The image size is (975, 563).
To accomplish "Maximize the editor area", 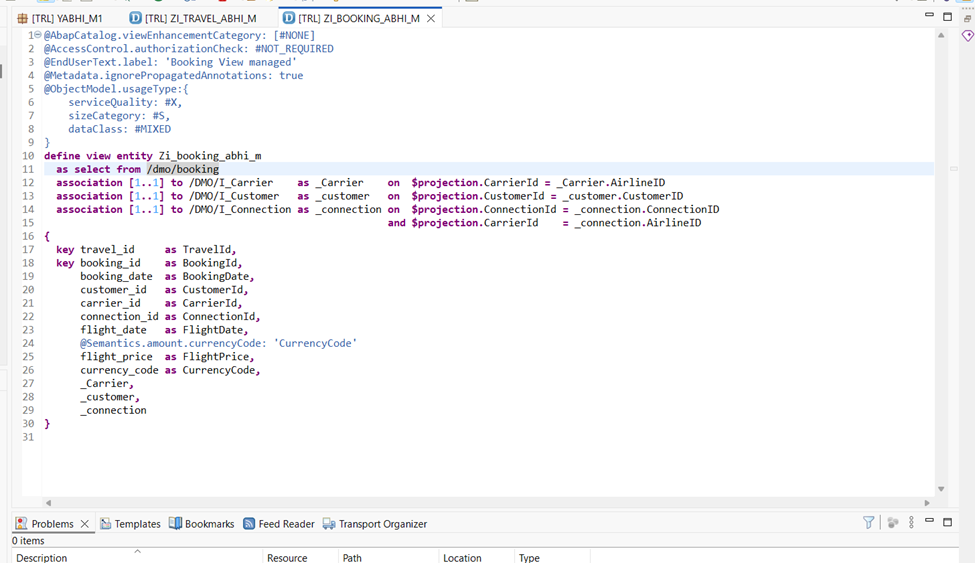I will click(948, 17).
